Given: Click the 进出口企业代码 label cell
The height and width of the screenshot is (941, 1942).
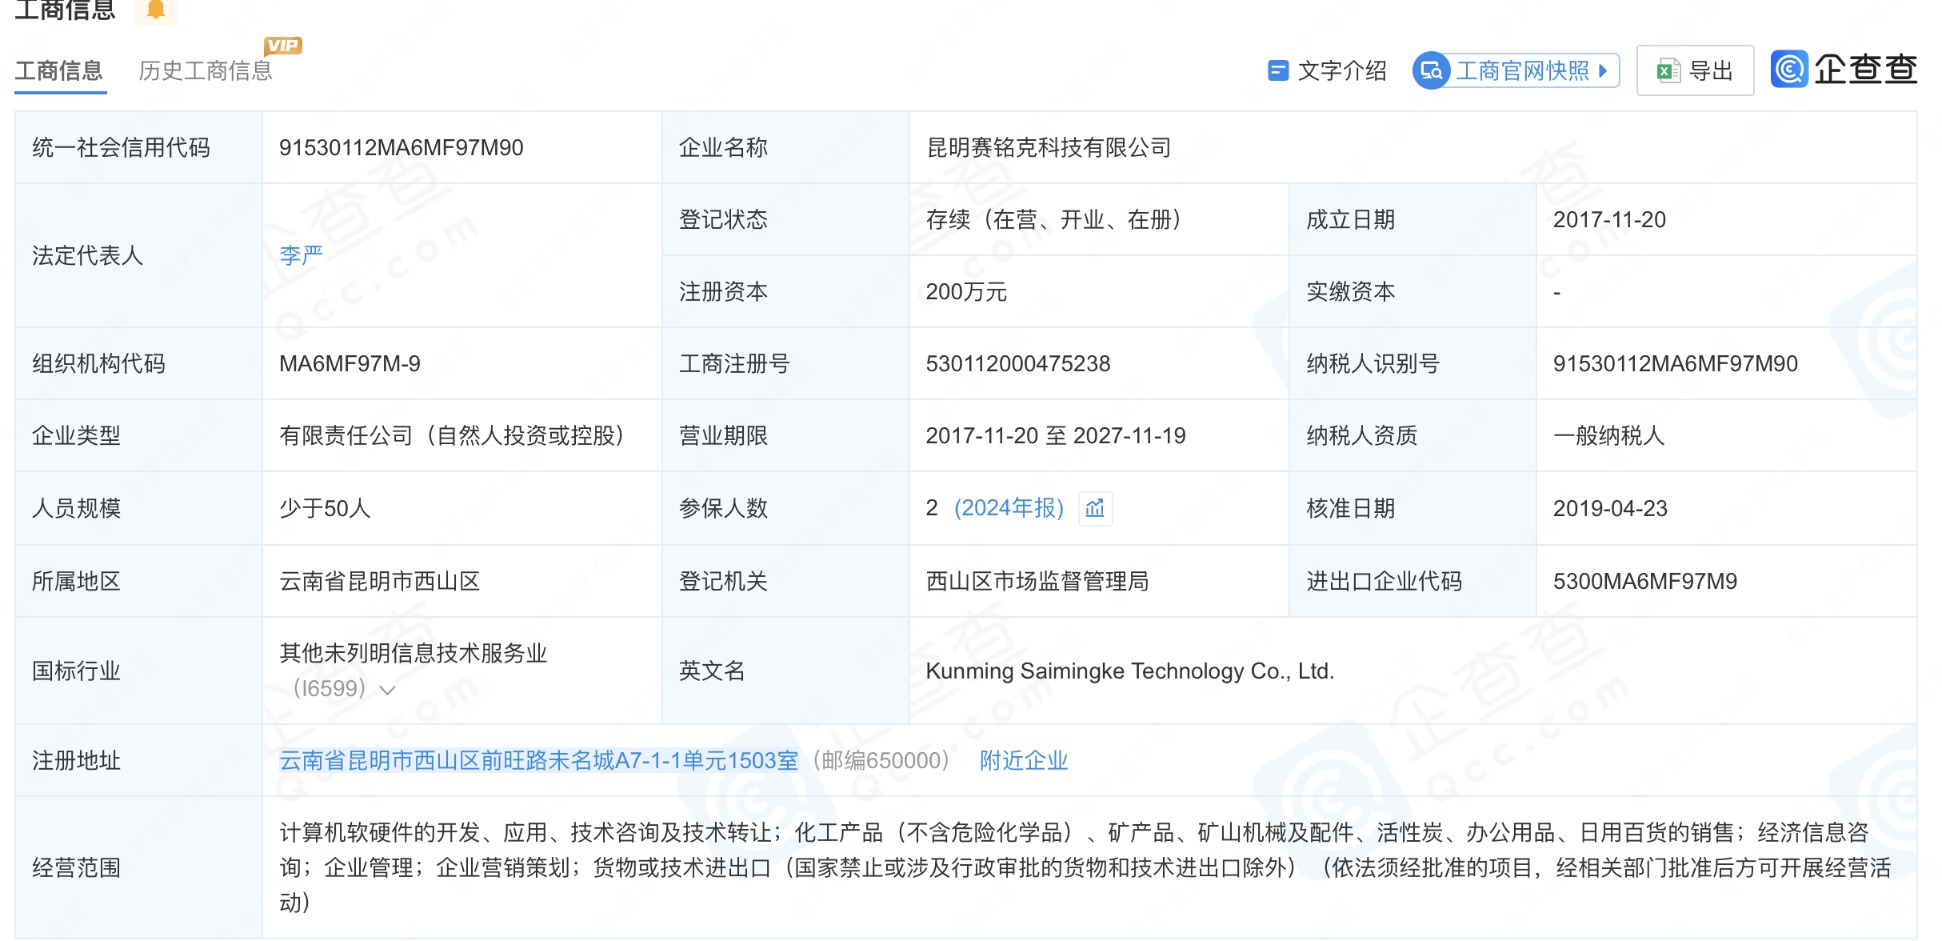Looking at the screenshot, I should pos(1413,581).
